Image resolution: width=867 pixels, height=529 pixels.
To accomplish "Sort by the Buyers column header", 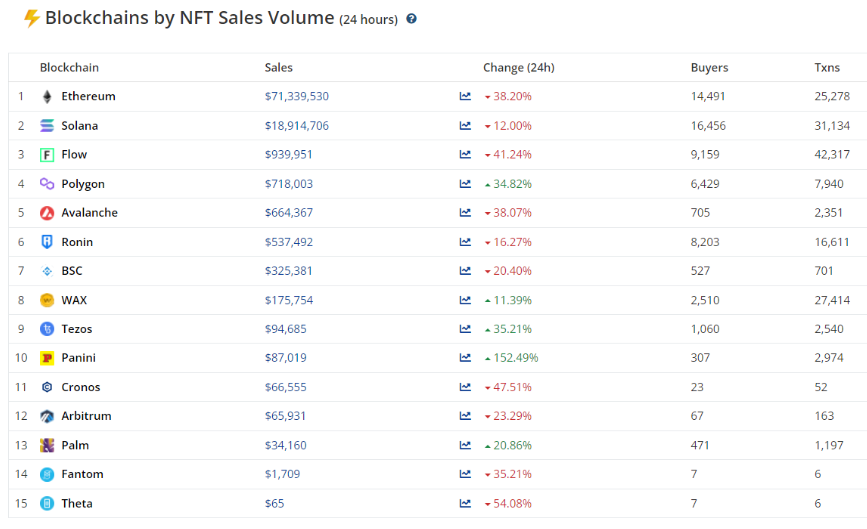I will [x=709, y=67].
